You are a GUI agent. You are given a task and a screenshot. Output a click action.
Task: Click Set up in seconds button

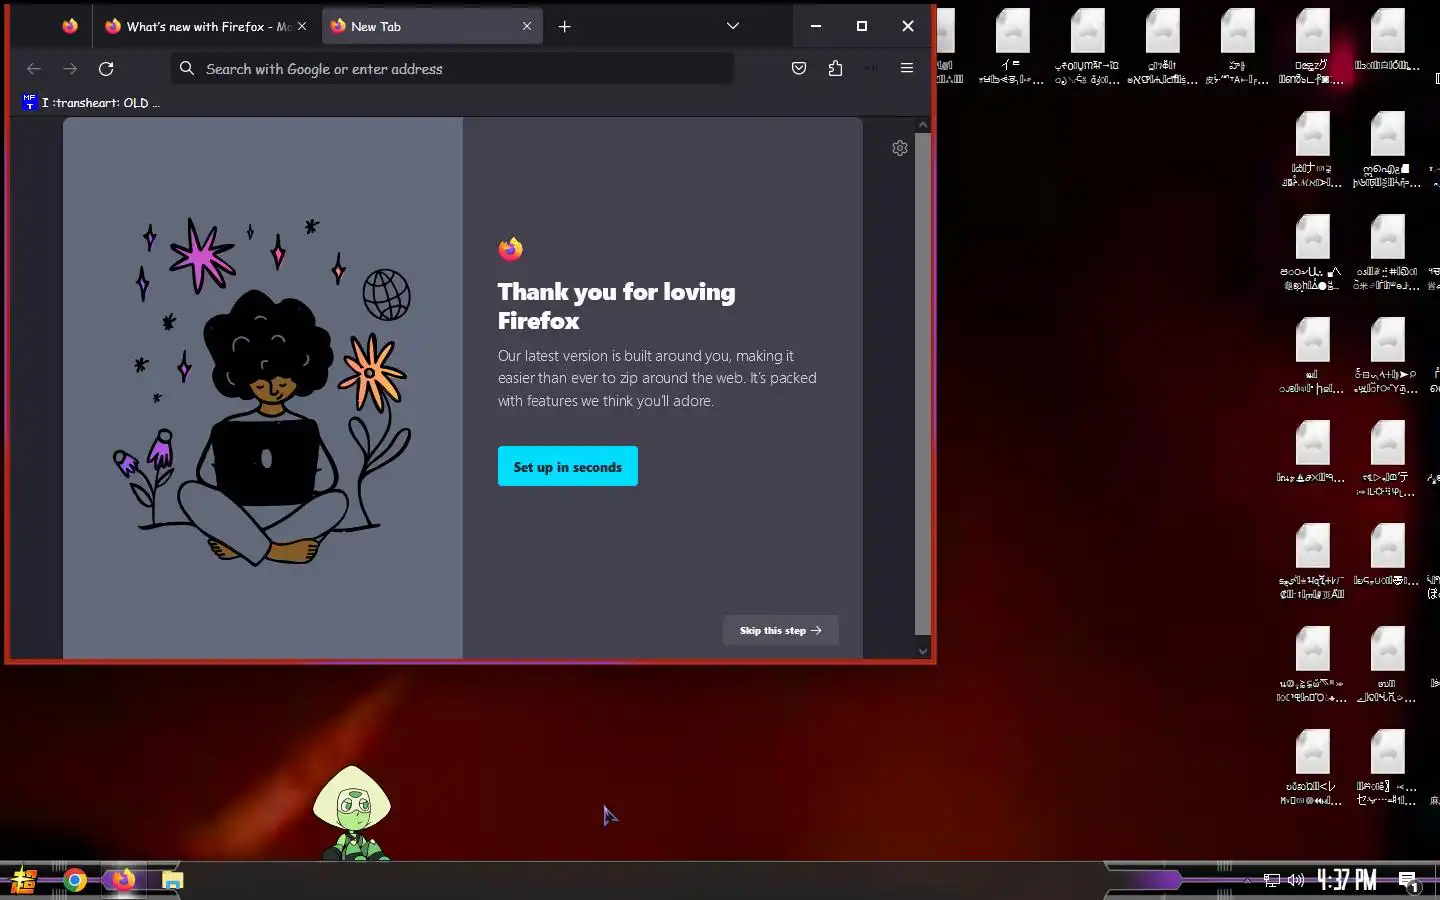tap(568, 467)
